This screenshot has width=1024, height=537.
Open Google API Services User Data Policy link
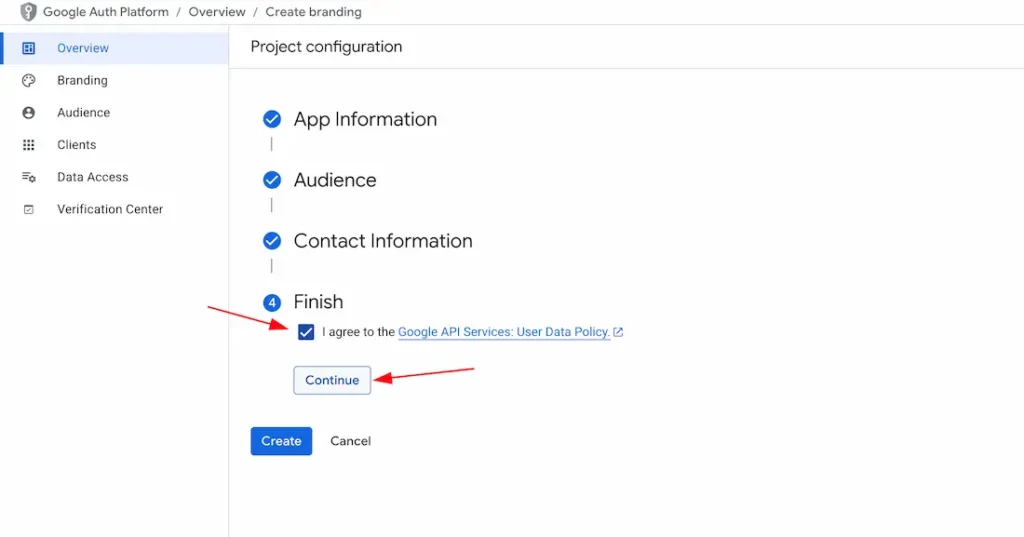(x=504, y=332)
